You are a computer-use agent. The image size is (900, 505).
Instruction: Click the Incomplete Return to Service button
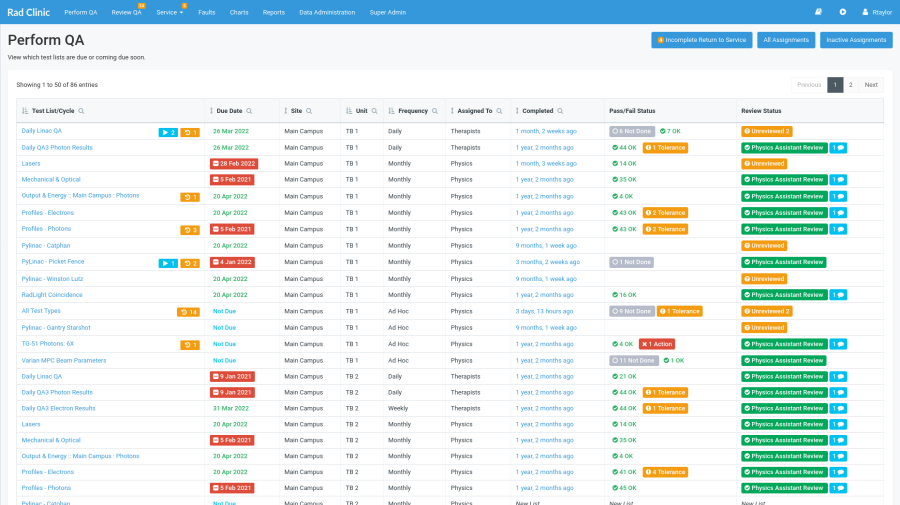point(701,40)
